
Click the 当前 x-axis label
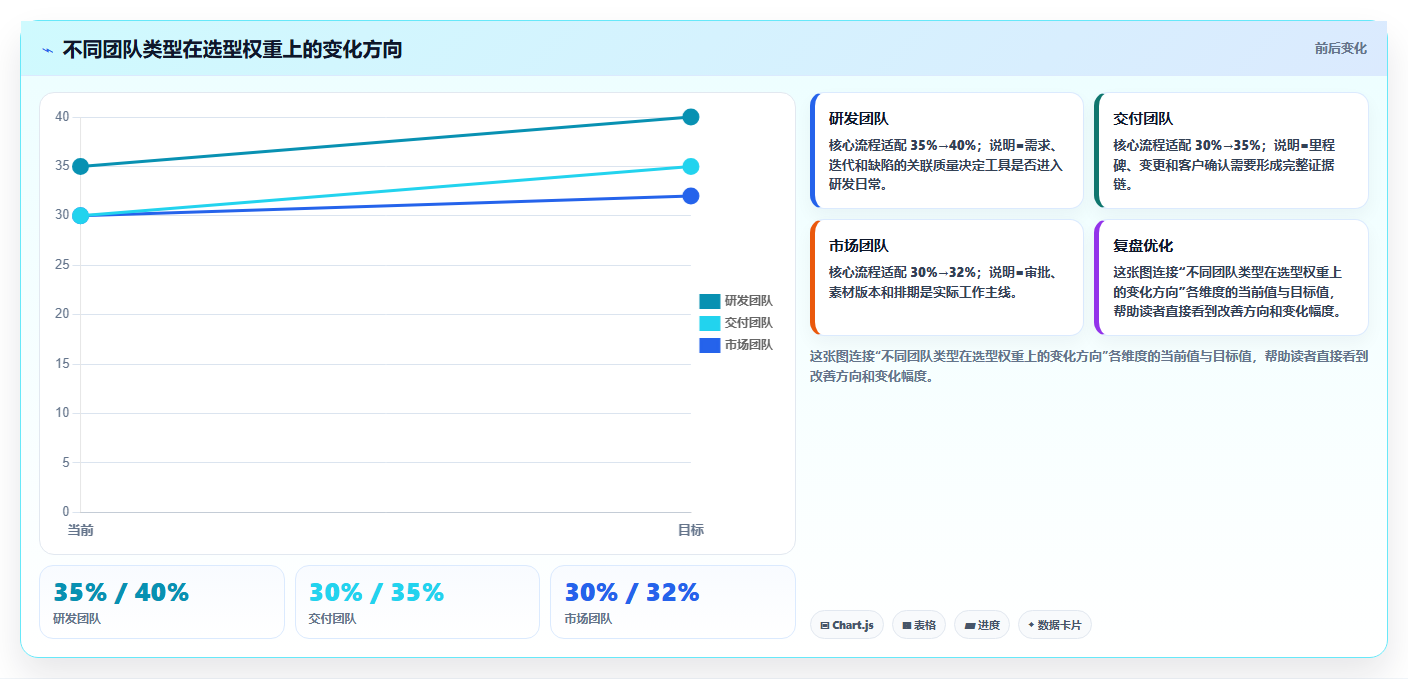pyautogui.click(x=81, y=530)
